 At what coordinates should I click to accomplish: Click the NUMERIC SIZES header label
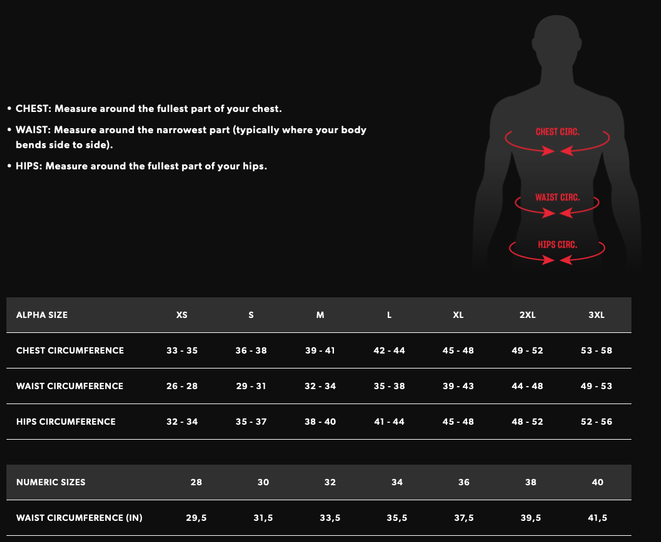(51, 482)
